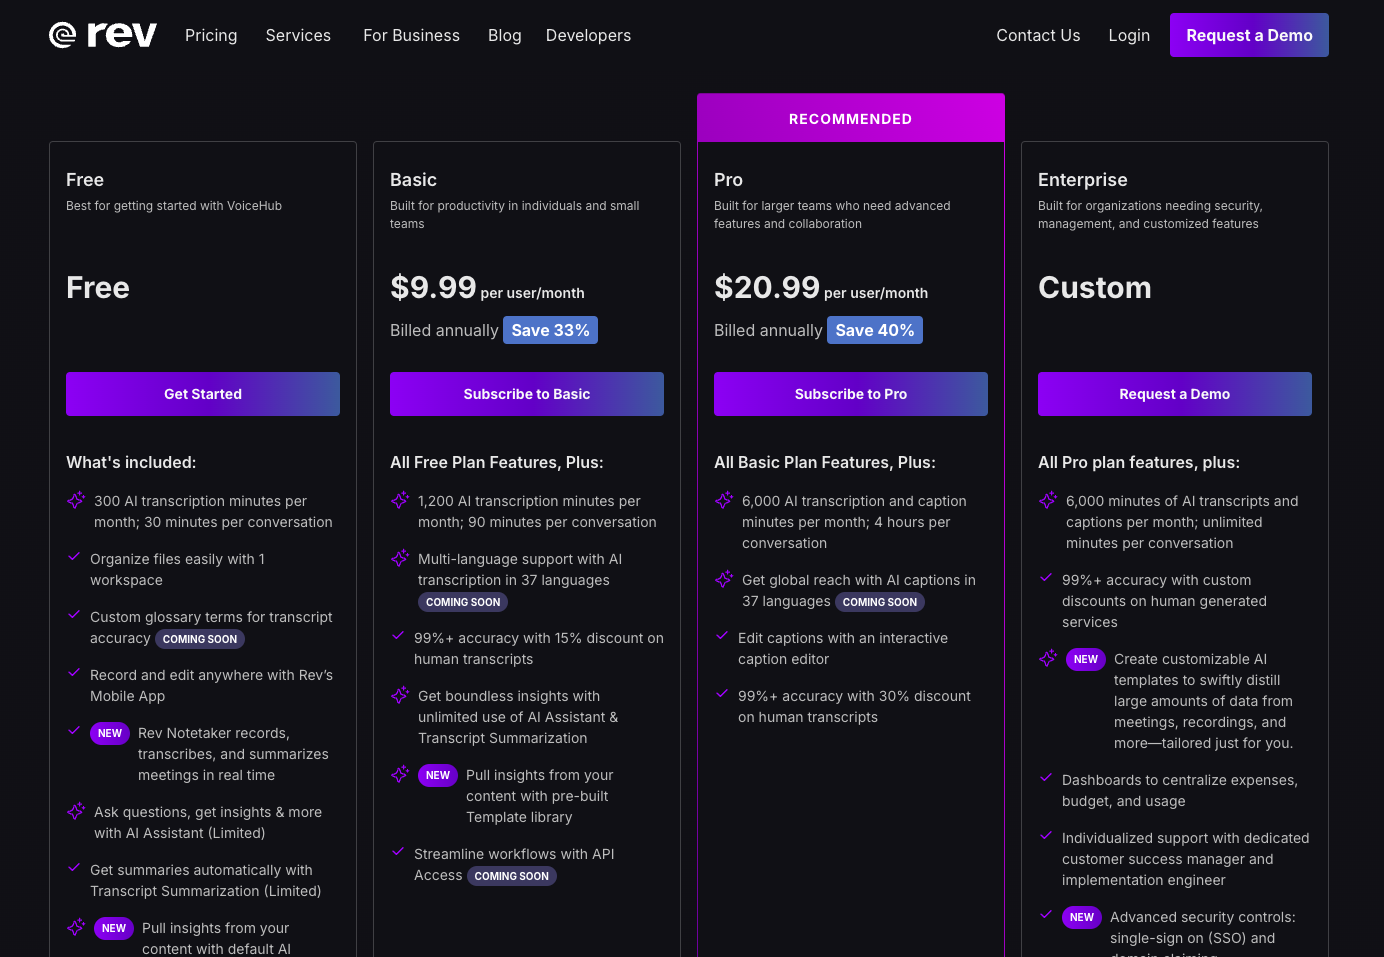
Task: Click COMING SOON badge on Custom glossary
Action: tap(200, 639)
